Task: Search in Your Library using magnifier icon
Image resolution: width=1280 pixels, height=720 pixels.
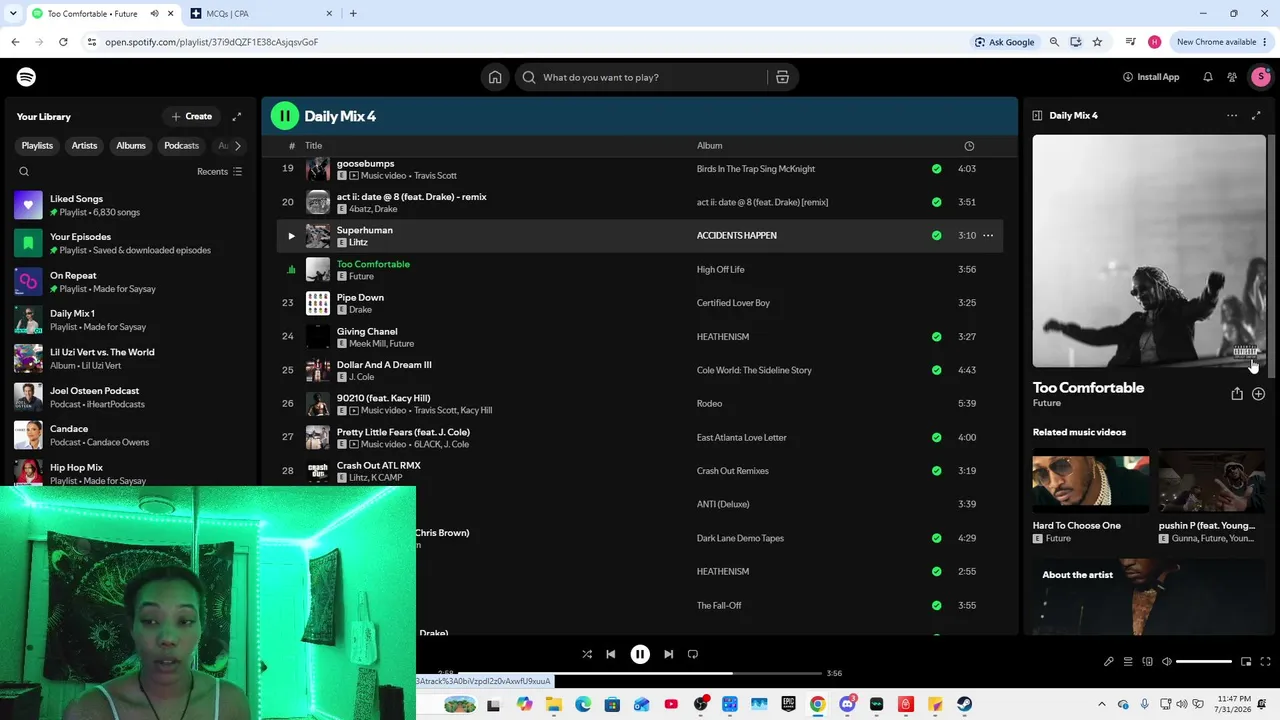Action: click(x=24, y=171)
